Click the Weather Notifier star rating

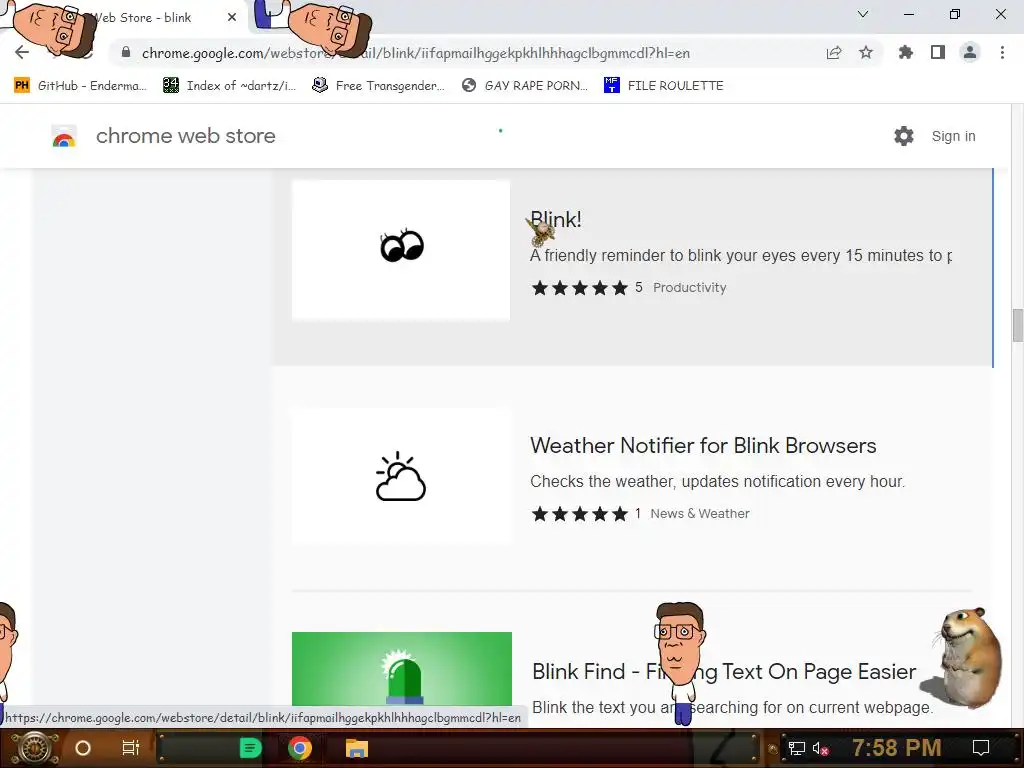[579, 513]
